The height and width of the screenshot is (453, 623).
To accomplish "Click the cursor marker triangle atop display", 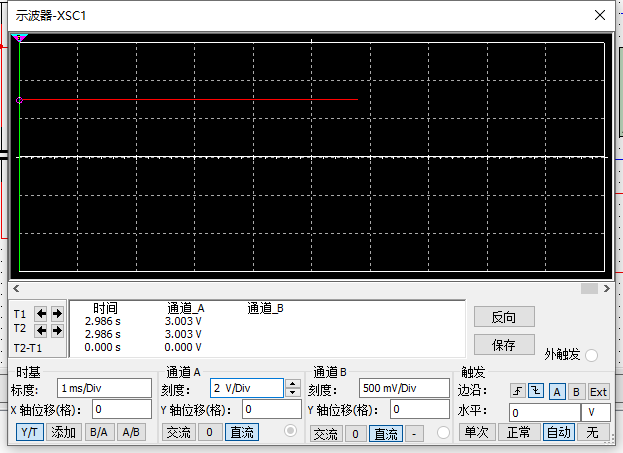I will click(19, 38).
